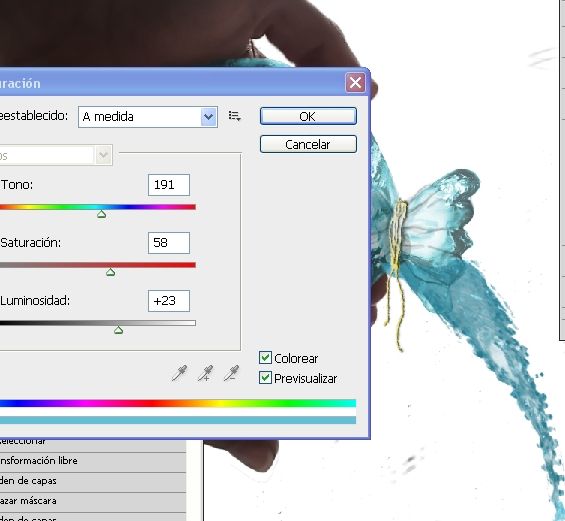Open the A medida preset dropdown
This screenshot has width=565, height=521.
[x=148, y=117]
